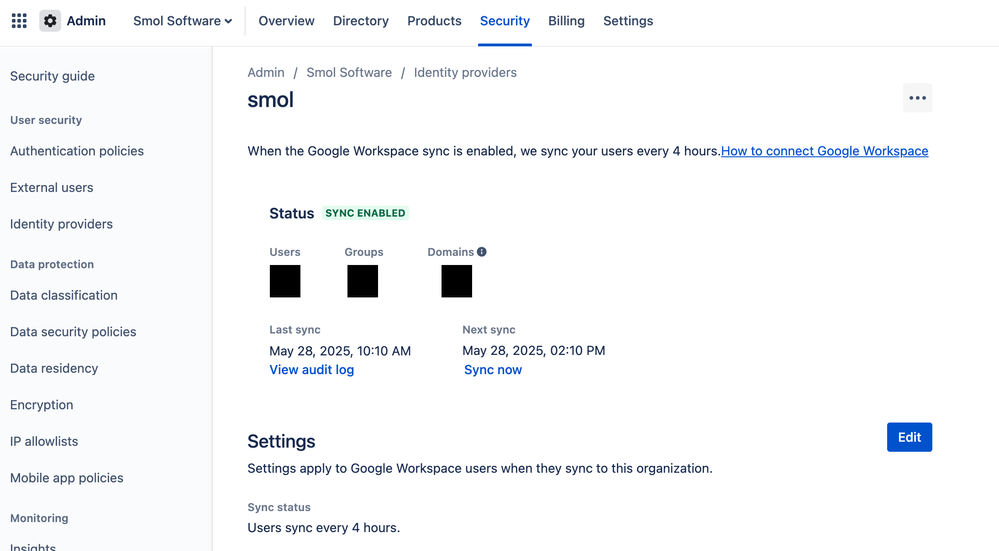Click the Insights sidebar item

33,547
